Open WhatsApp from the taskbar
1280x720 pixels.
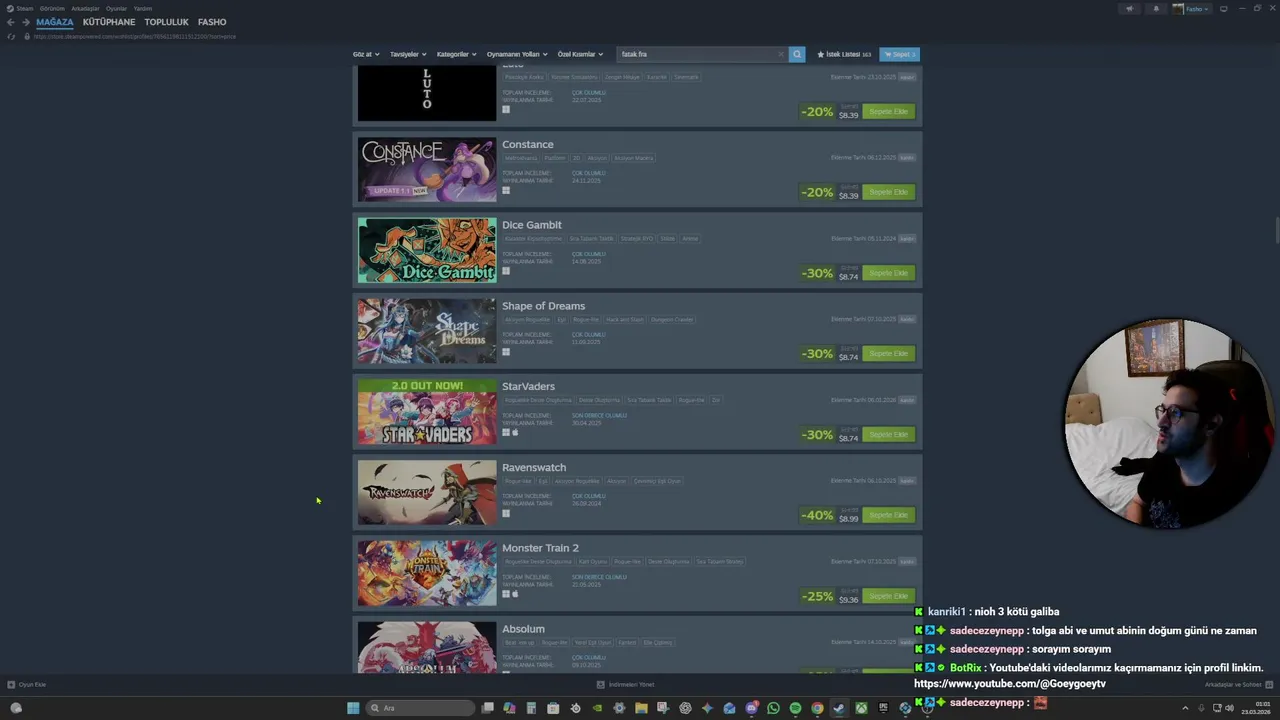(774, 708)
